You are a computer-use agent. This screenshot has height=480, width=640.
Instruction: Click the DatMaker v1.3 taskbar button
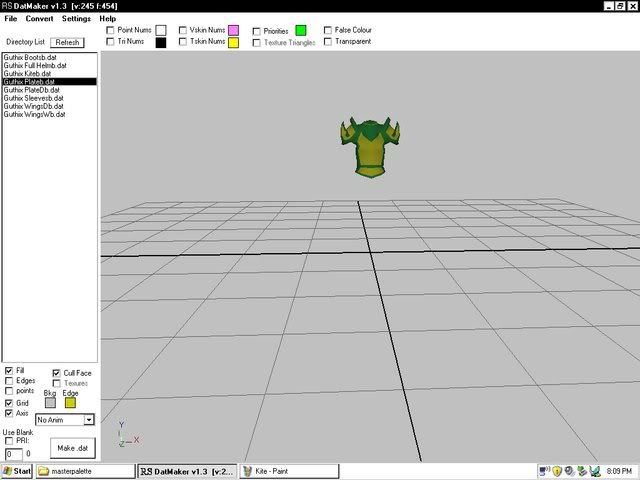(187, 471)
